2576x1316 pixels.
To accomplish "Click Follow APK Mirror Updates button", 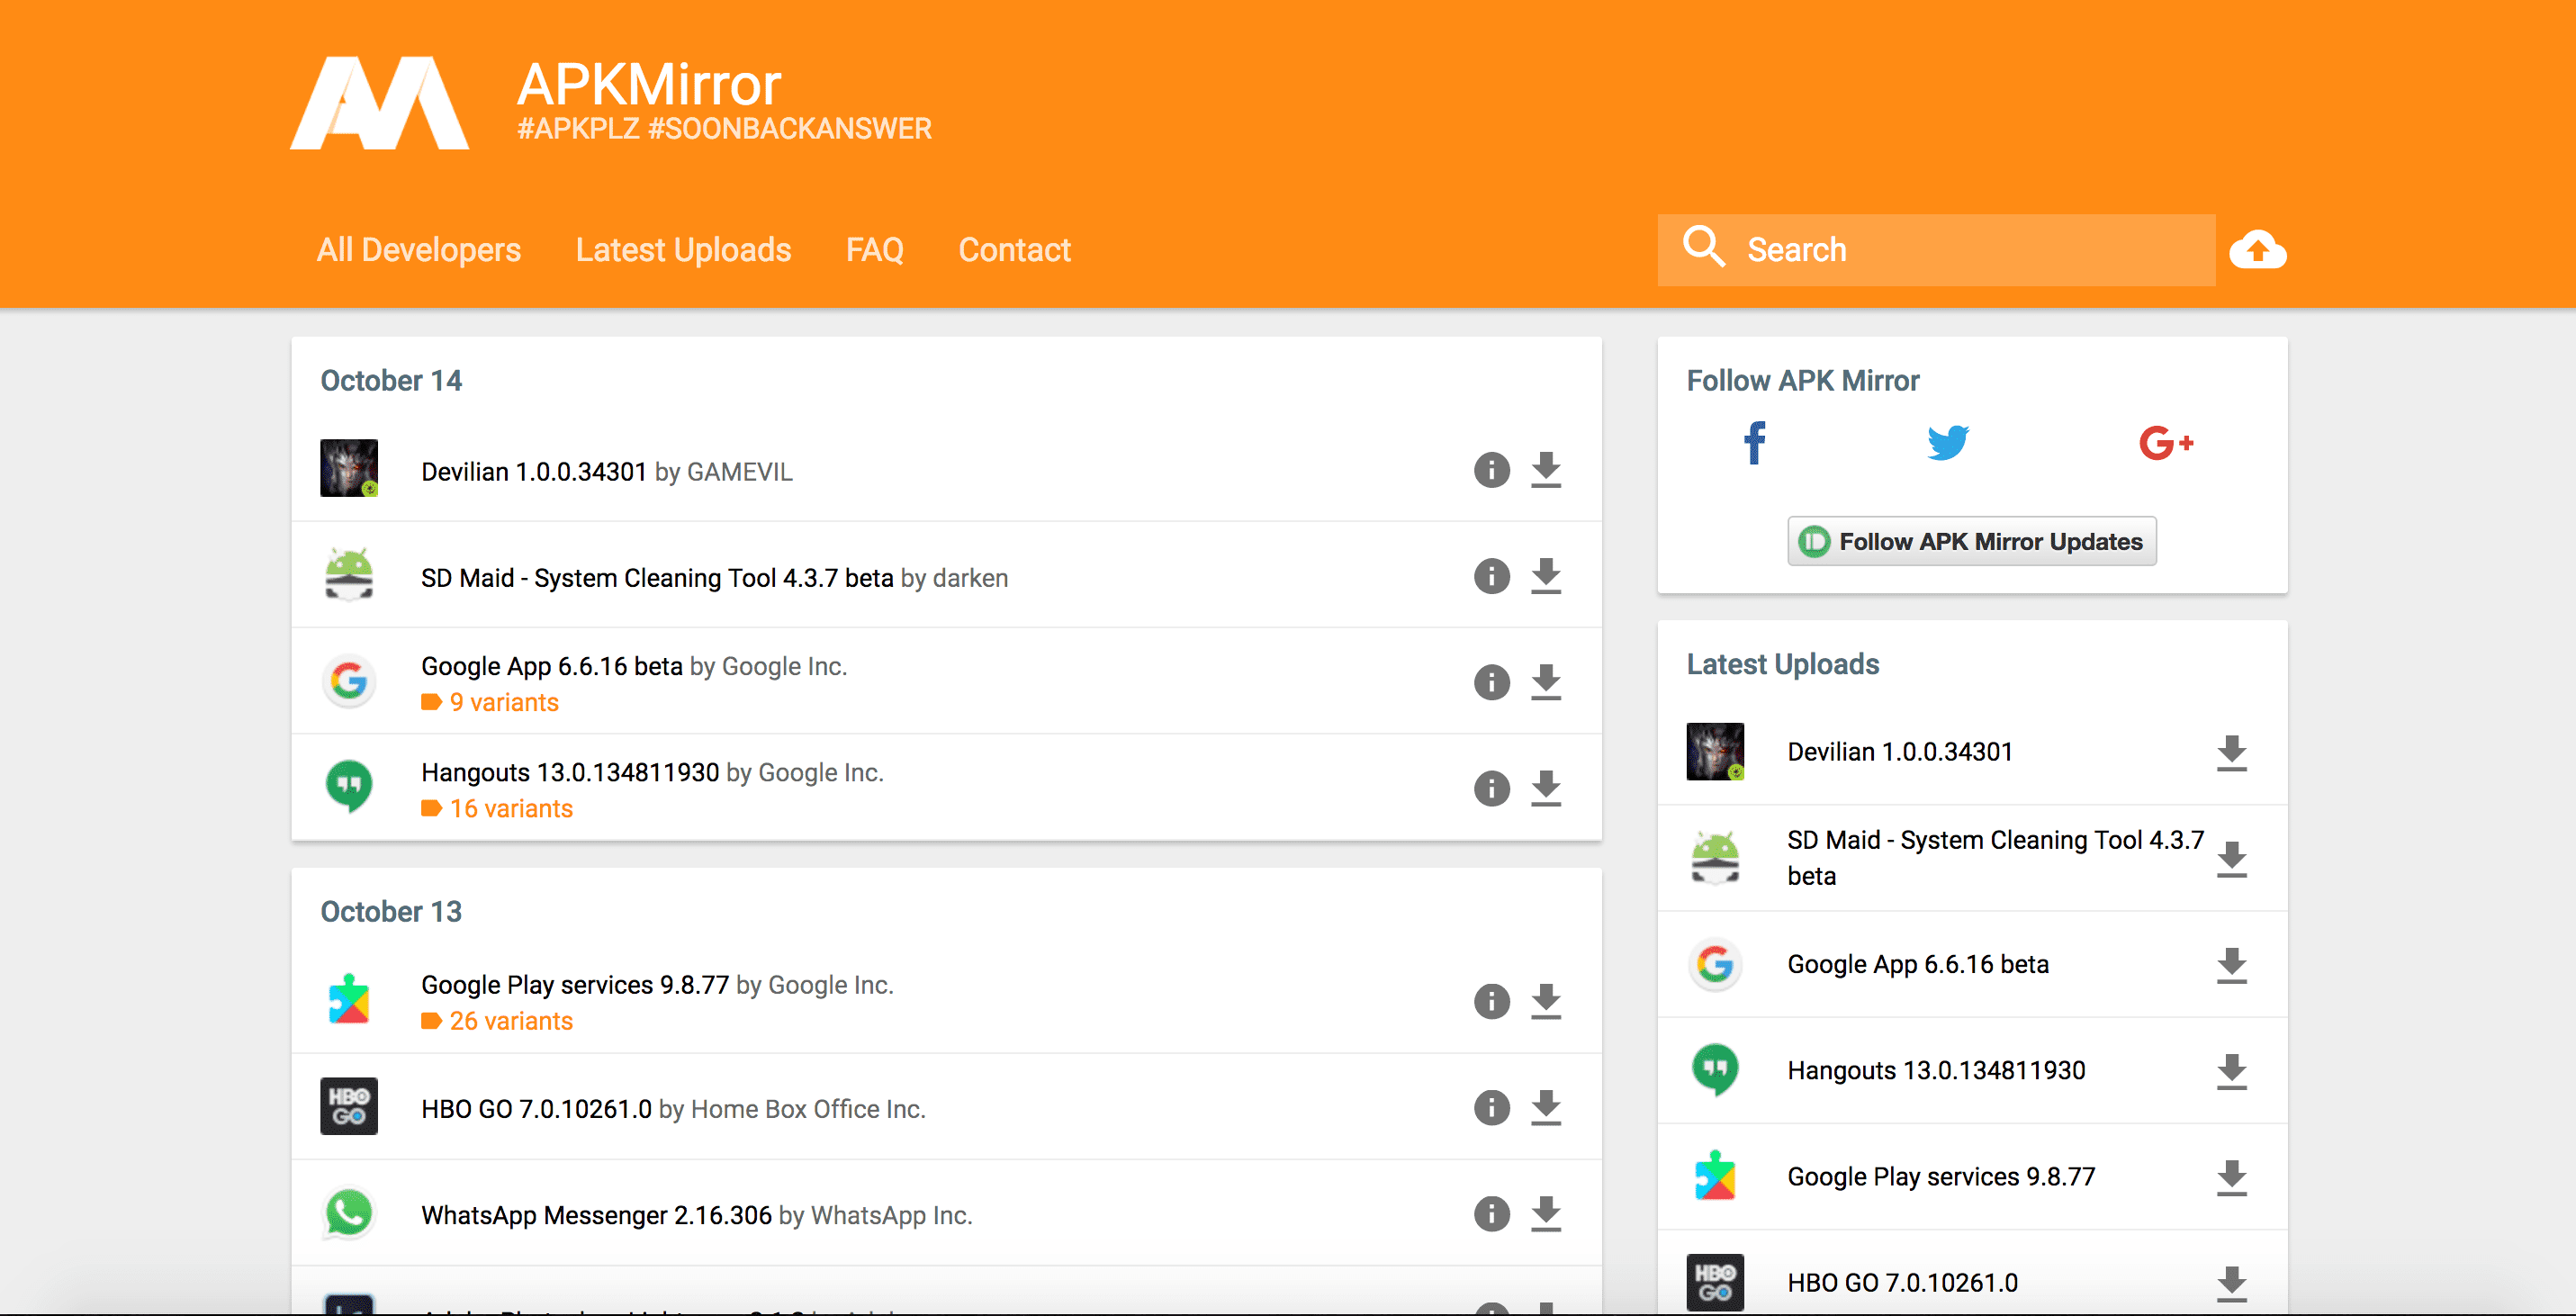I will (x=1971, y=541).
